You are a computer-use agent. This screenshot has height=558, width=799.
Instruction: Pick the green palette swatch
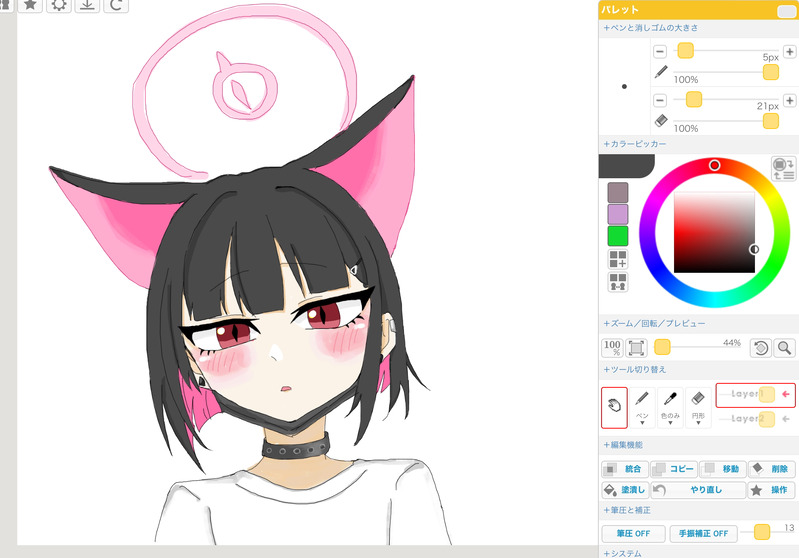click(x=618, y=236)
